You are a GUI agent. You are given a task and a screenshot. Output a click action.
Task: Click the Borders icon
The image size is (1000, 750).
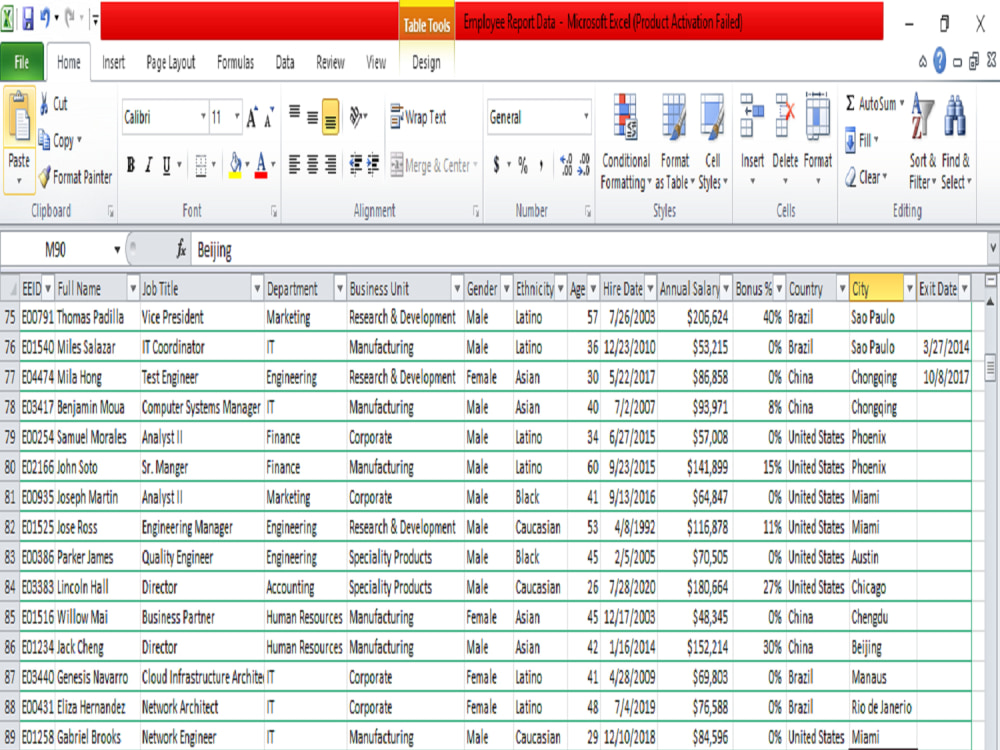click(201, 165)
